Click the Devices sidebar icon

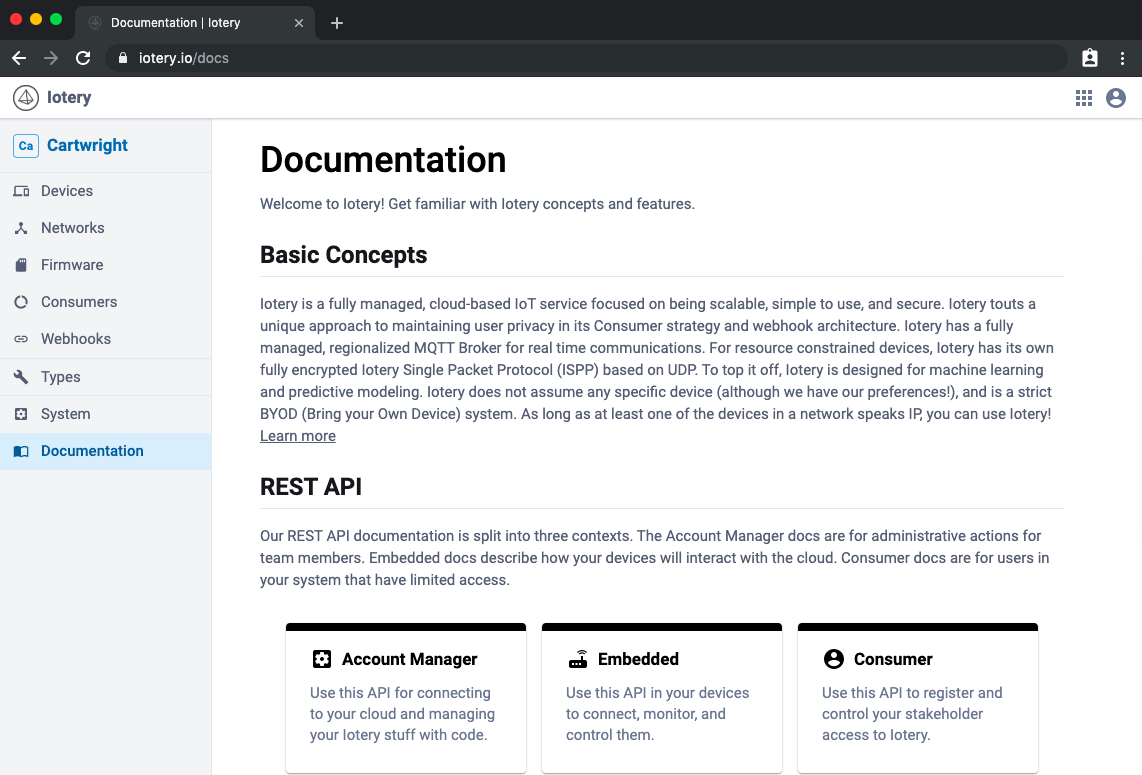(x=21, y=191)
